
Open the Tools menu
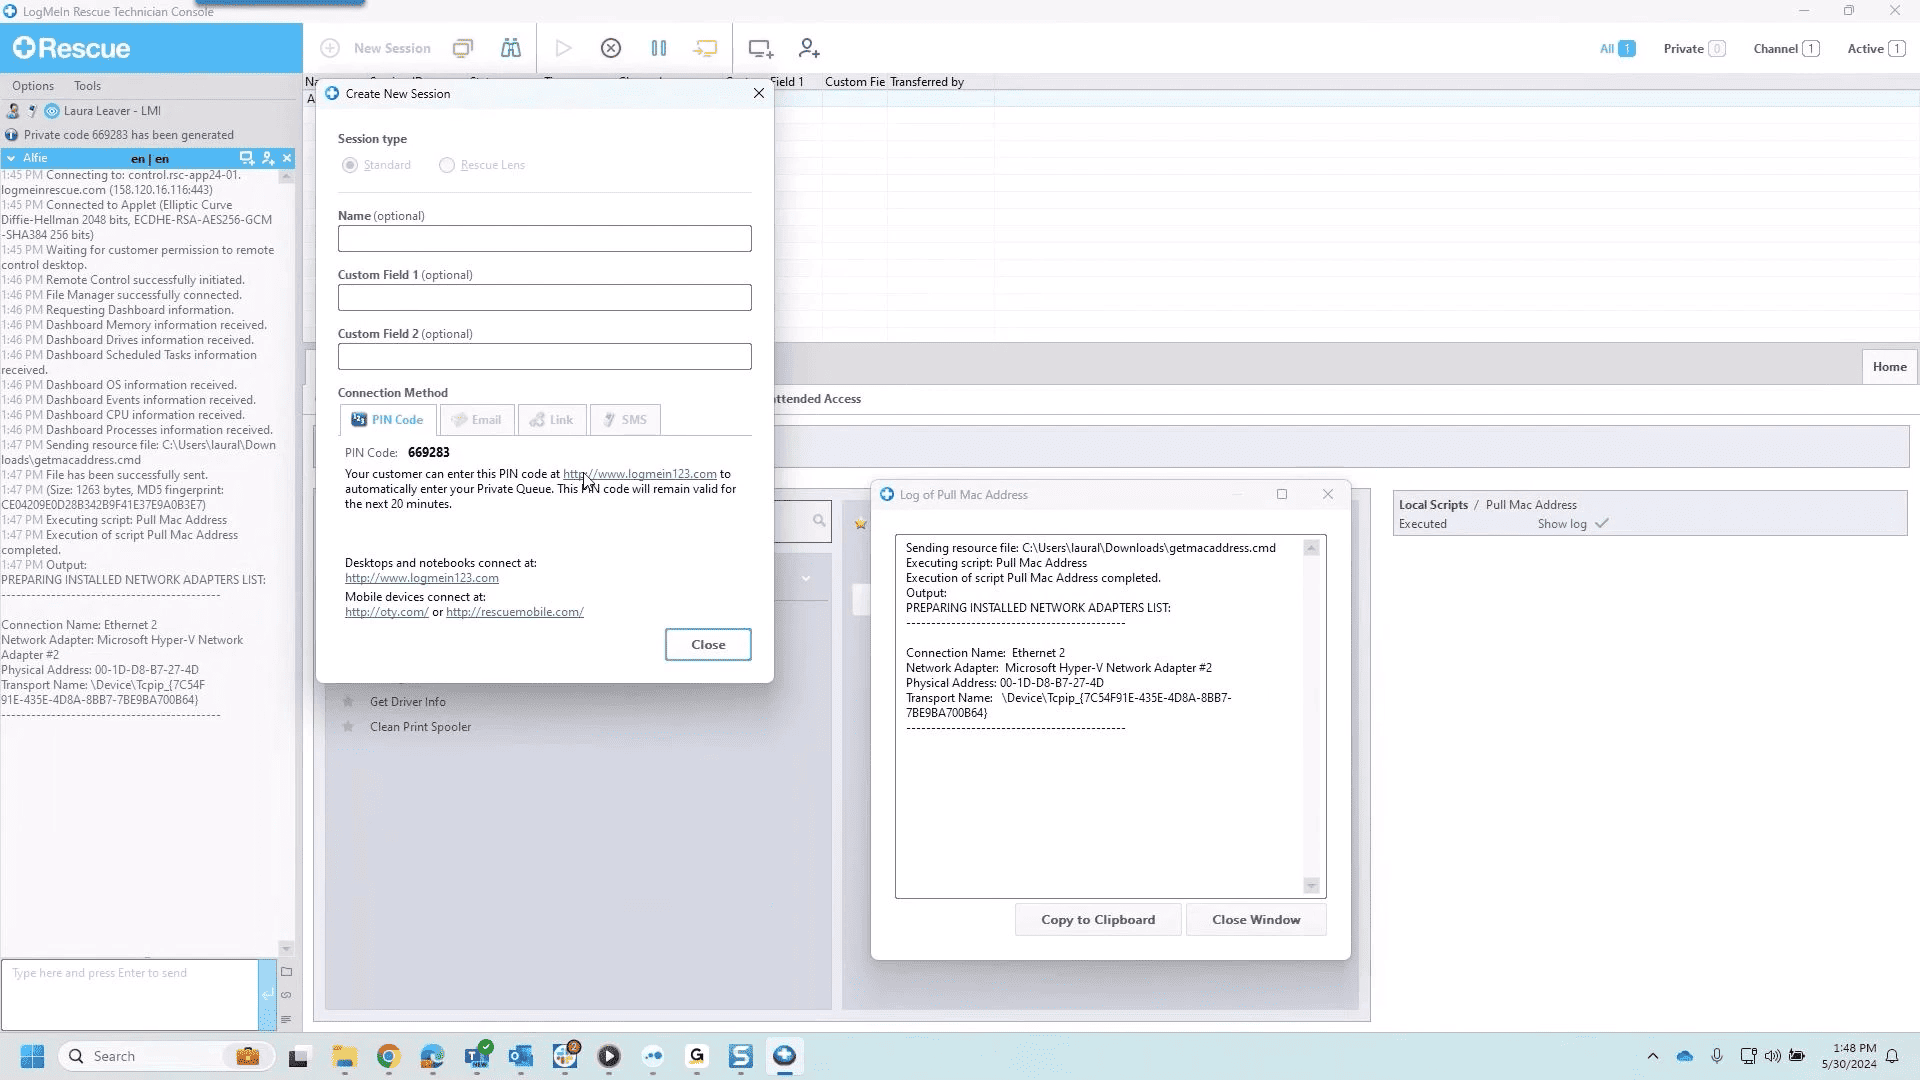click(x=87, y=86)
